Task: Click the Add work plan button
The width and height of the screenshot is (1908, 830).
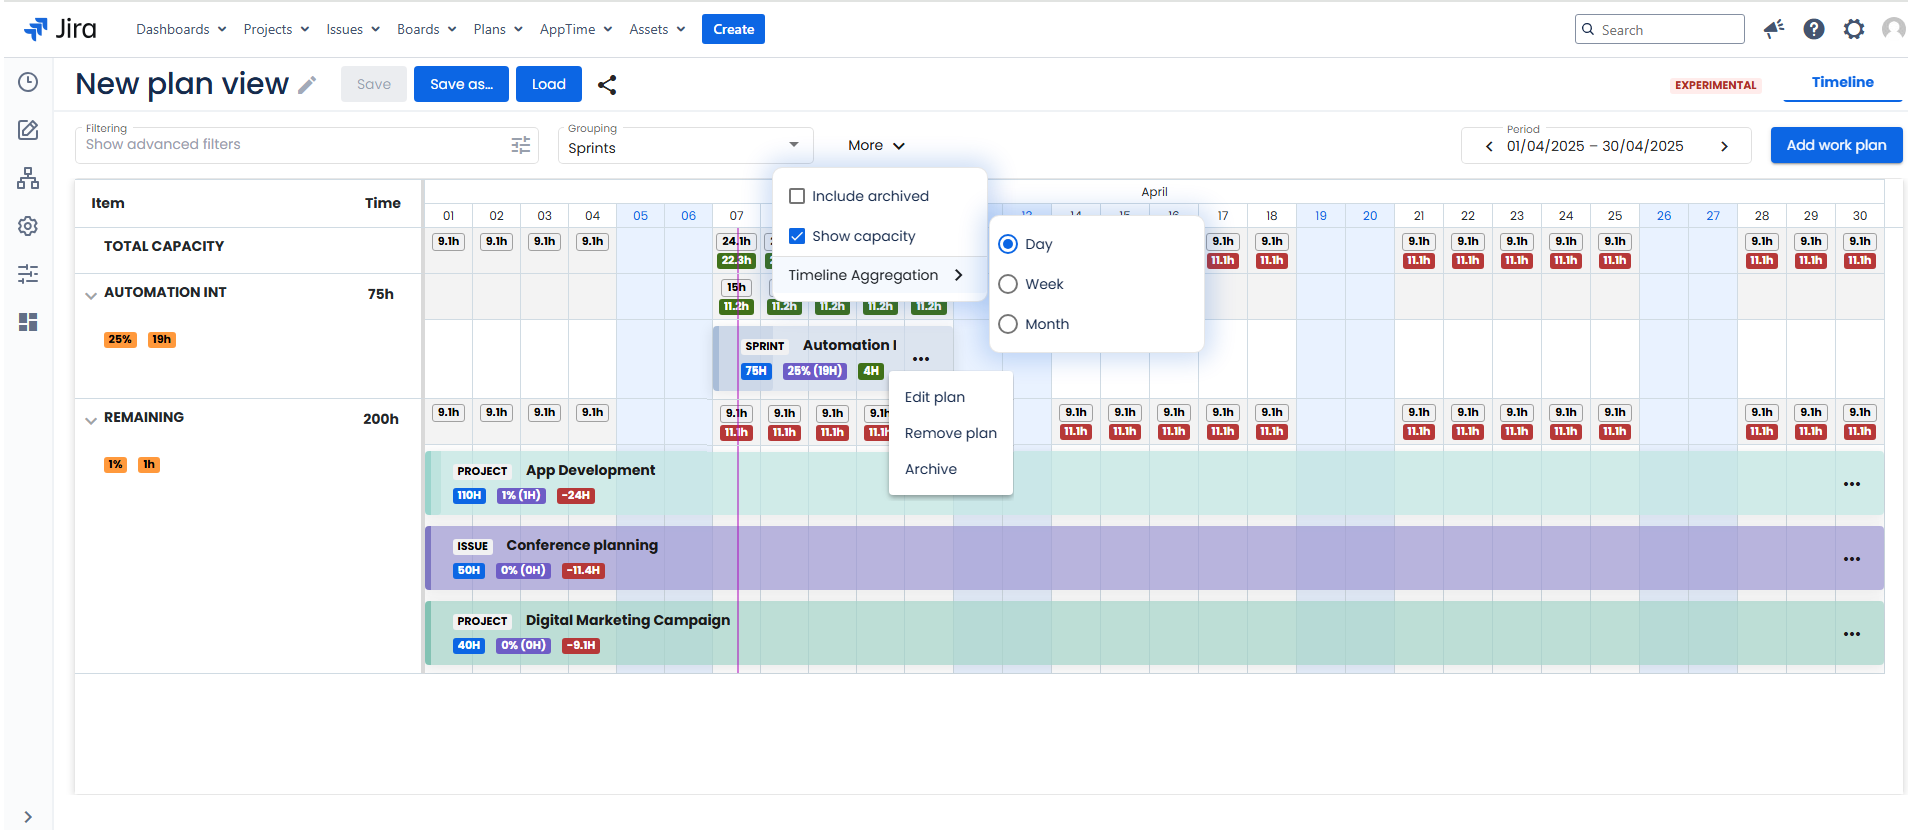Action: click(1836, 145)
